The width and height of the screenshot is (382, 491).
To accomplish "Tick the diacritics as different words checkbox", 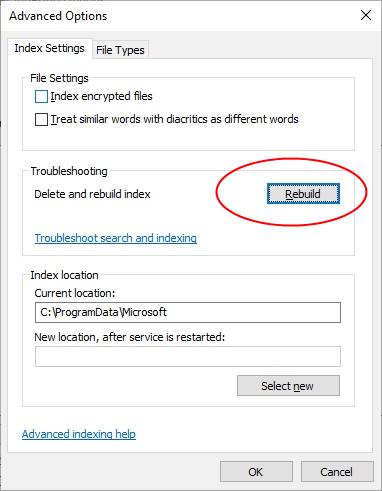I will point(41,119).
